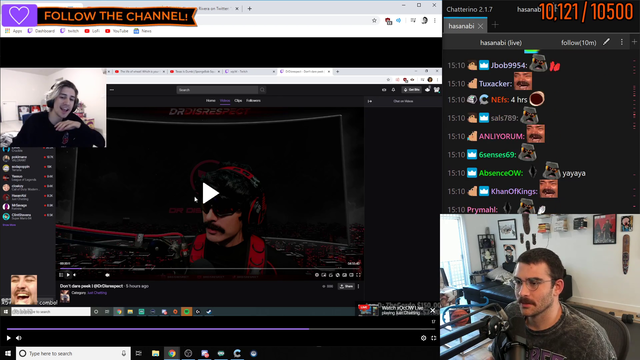Click username NEfs in chat
Viewport: 640px width, 360px height.
coord(499,100)
